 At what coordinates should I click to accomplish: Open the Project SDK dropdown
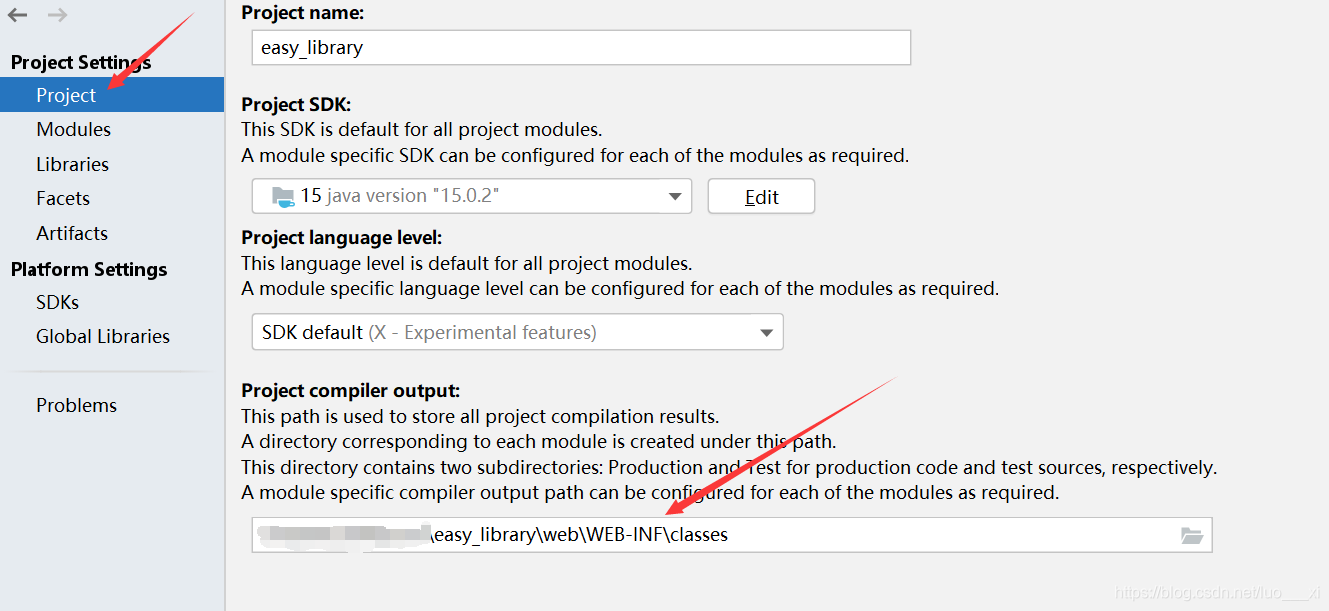tap(471, 196)
